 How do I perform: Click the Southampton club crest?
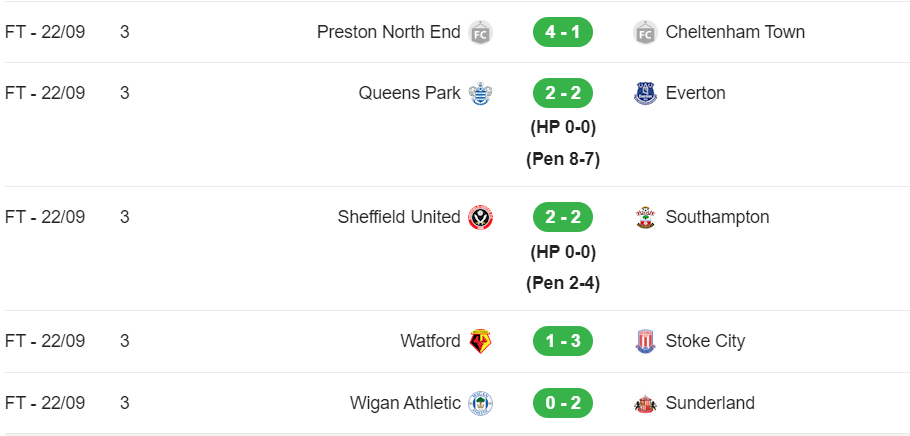point(645,217)
